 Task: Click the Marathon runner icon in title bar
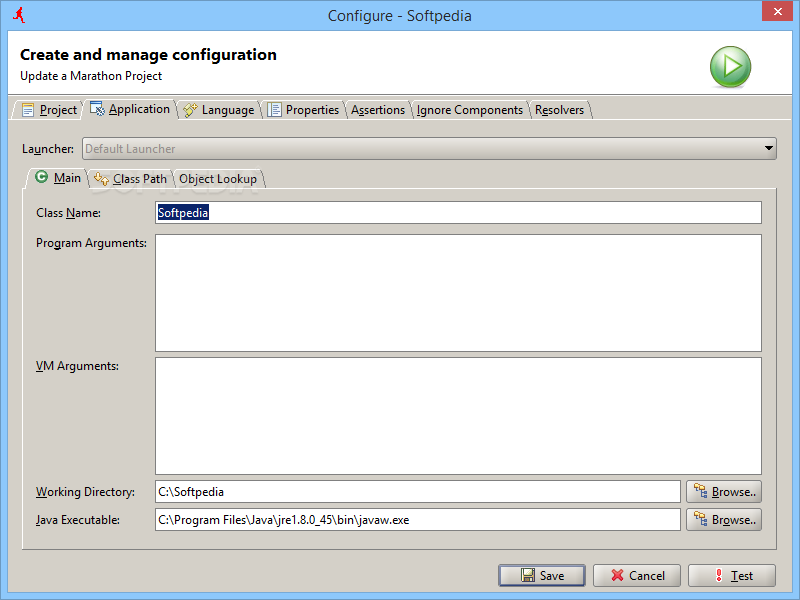point(19,15)
